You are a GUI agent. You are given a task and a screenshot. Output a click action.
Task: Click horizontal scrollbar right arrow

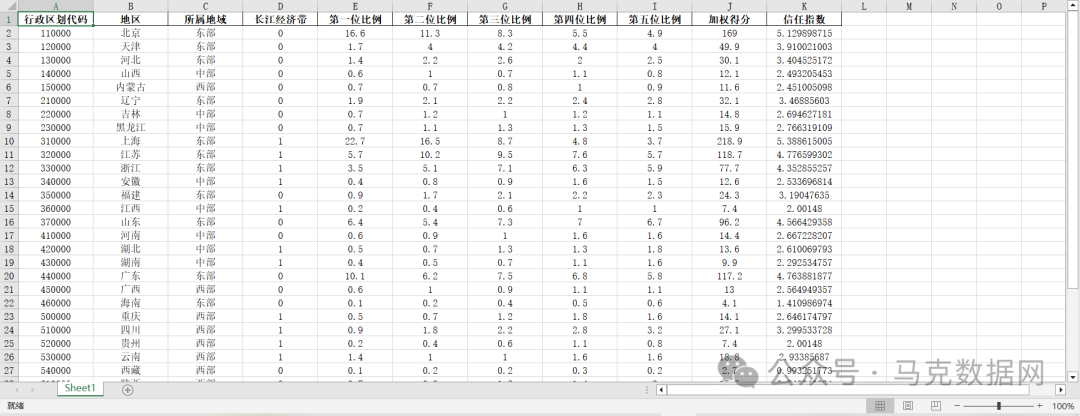click(1061, 389)
